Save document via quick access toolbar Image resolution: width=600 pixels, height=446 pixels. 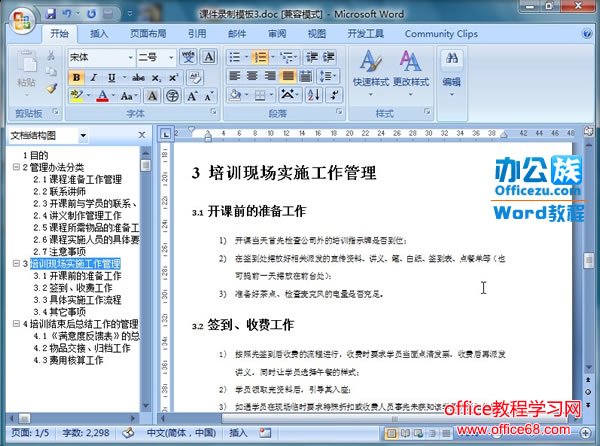click(x=51, y=14)
